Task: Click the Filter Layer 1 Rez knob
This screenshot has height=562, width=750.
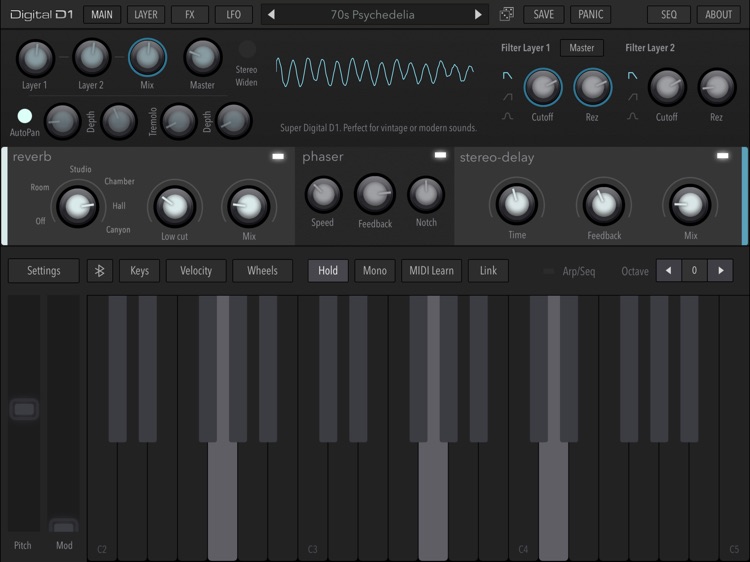Action: tap(592, 88)
